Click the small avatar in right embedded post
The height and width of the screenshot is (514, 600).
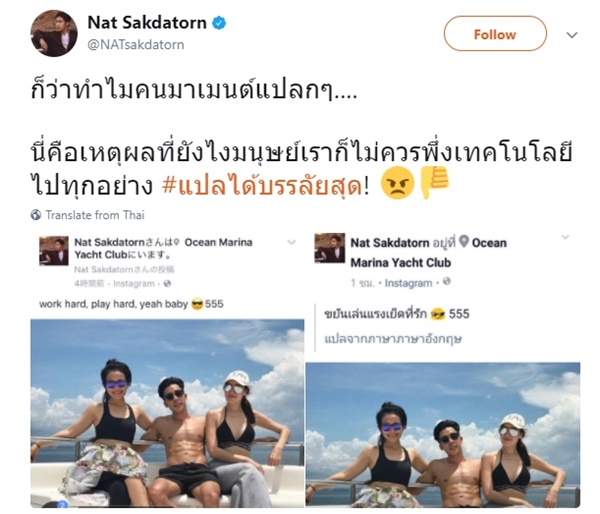pyautogui.click(x=330, y=248)
